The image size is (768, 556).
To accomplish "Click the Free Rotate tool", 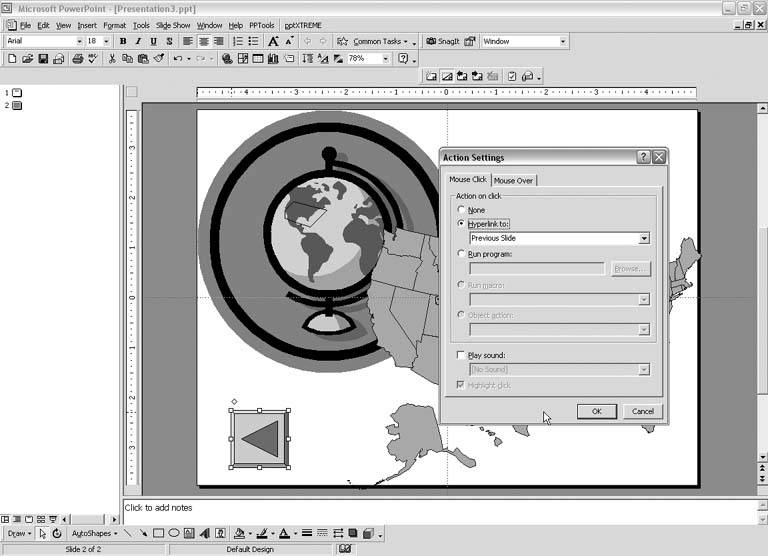I will (x=56, y=534).
